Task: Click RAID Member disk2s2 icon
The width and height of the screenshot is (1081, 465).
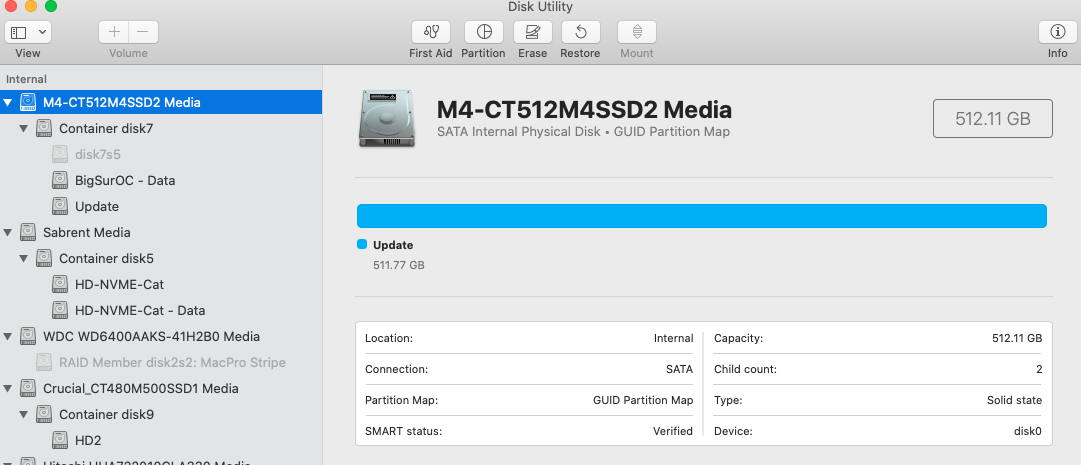Action: (x=43, y=362)
